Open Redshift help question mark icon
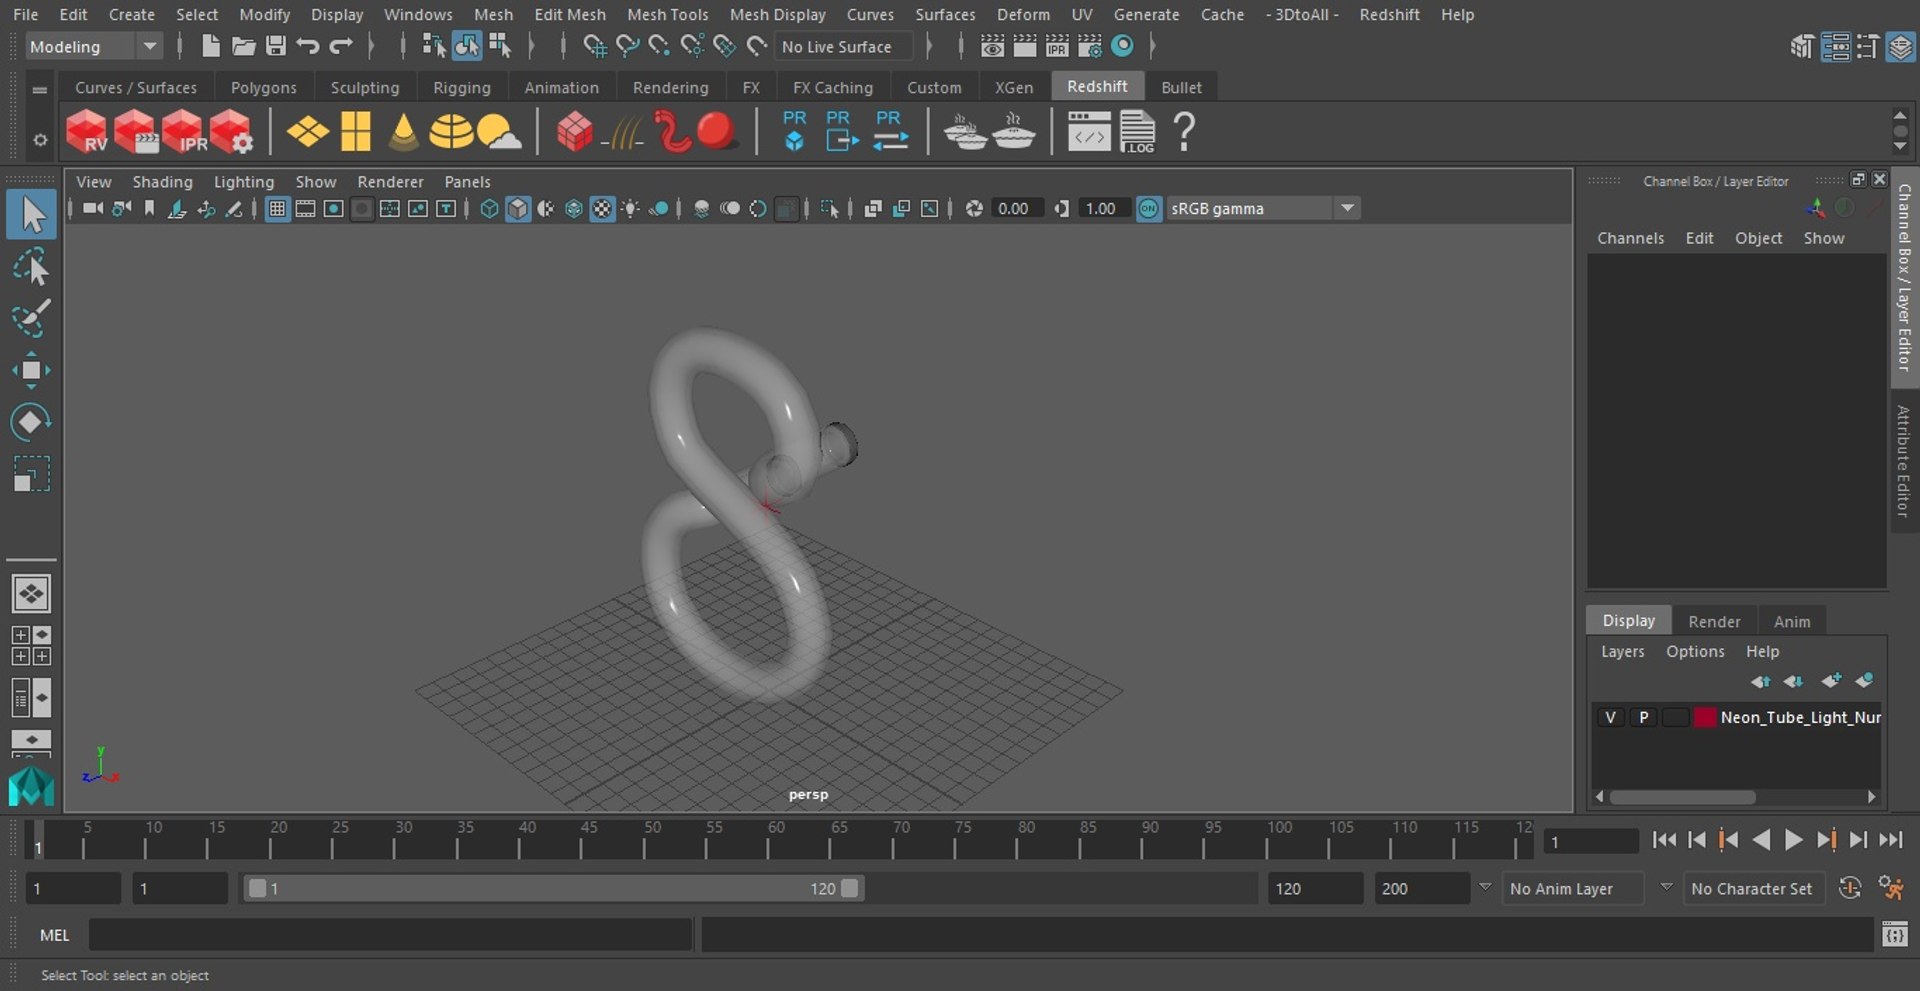Screen dimensions: 1920x991 (x=1184, y=132)
